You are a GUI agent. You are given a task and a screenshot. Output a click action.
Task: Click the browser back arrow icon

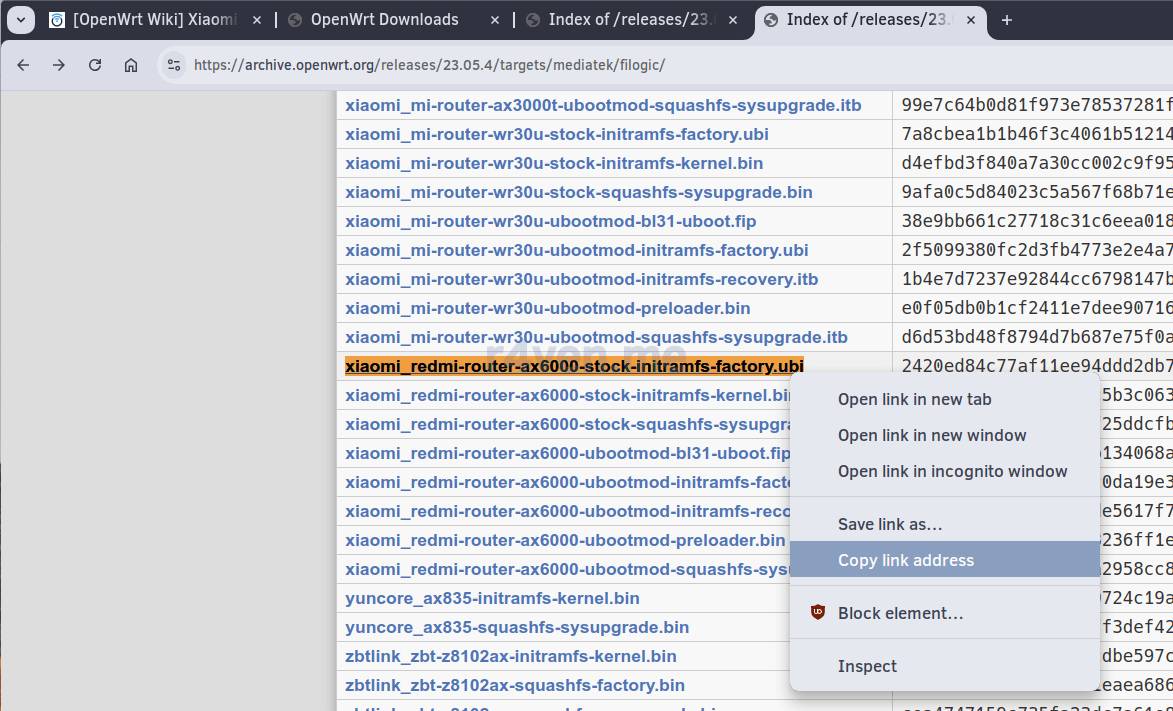coord(23,65)
